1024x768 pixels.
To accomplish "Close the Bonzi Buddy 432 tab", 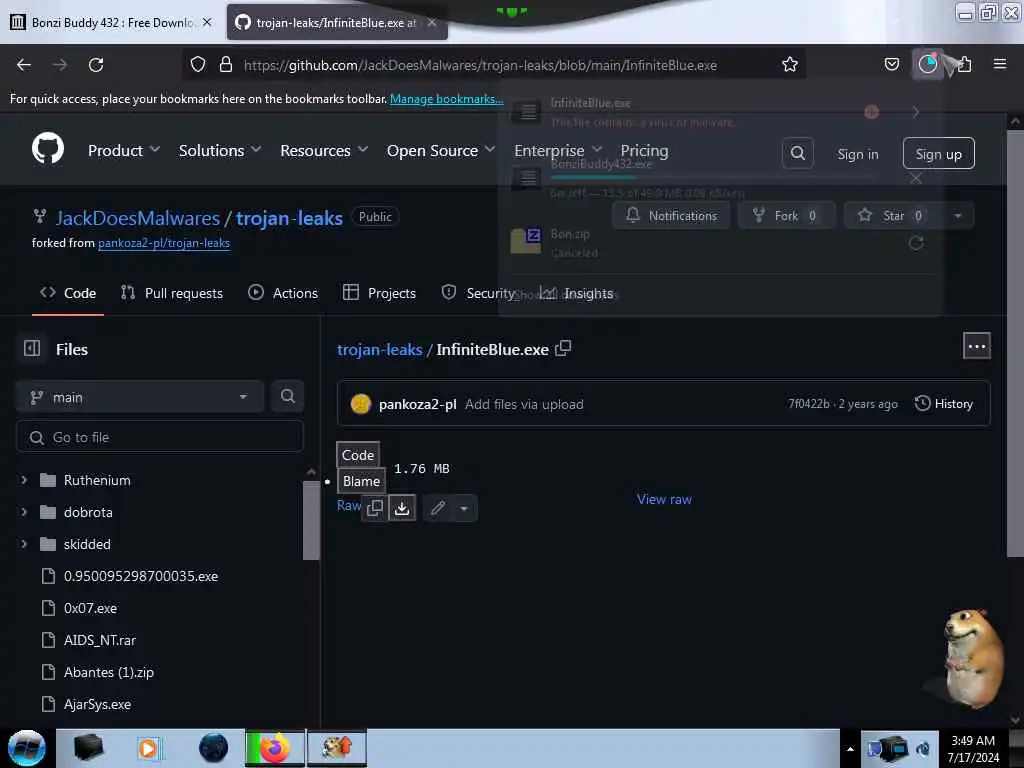I will pos(207,22).
